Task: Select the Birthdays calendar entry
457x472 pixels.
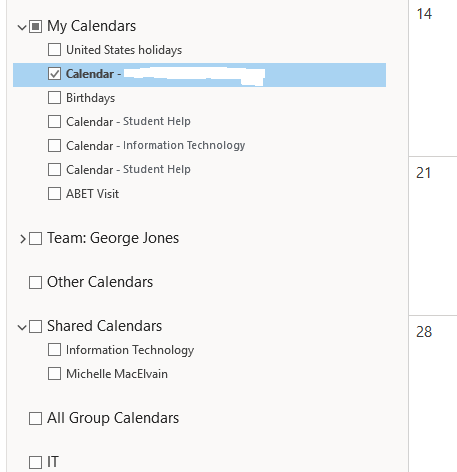Action: pyautogui.click(x=90, y=98)
